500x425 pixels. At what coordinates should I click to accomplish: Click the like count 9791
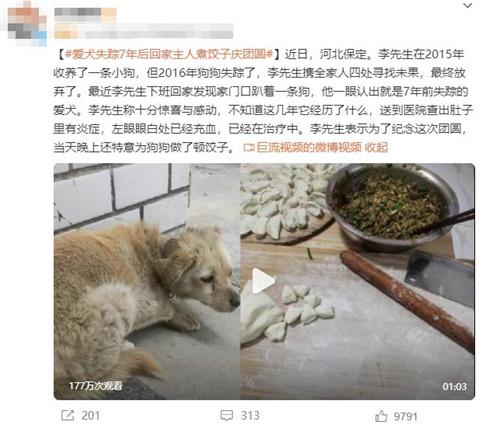click(405, 416)
